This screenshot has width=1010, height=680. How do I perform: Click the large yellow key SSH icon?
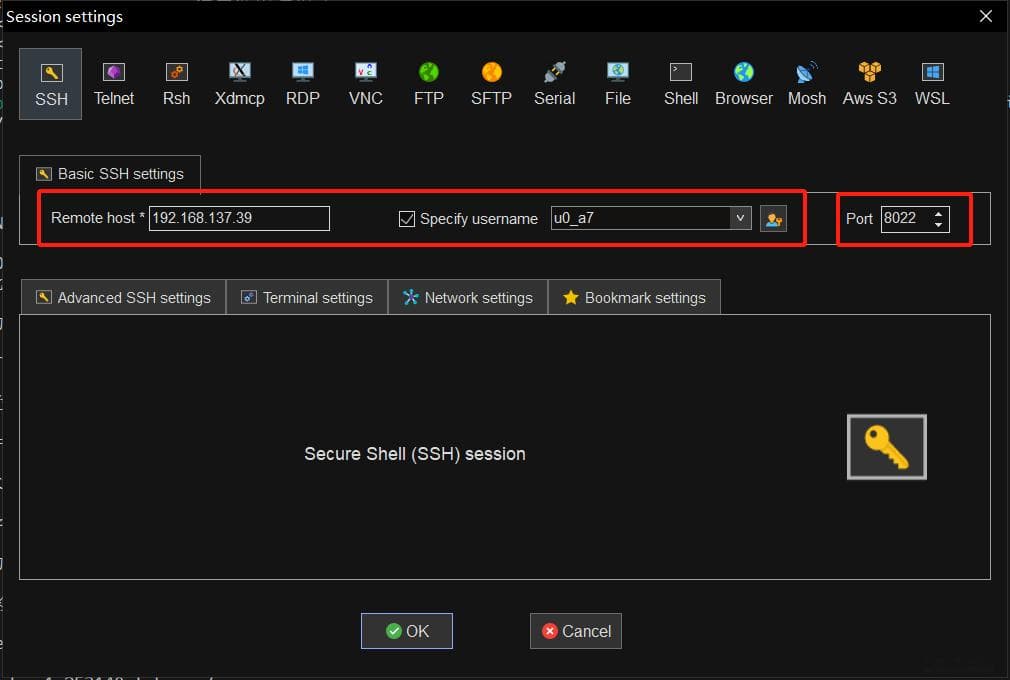click(887, 447)
